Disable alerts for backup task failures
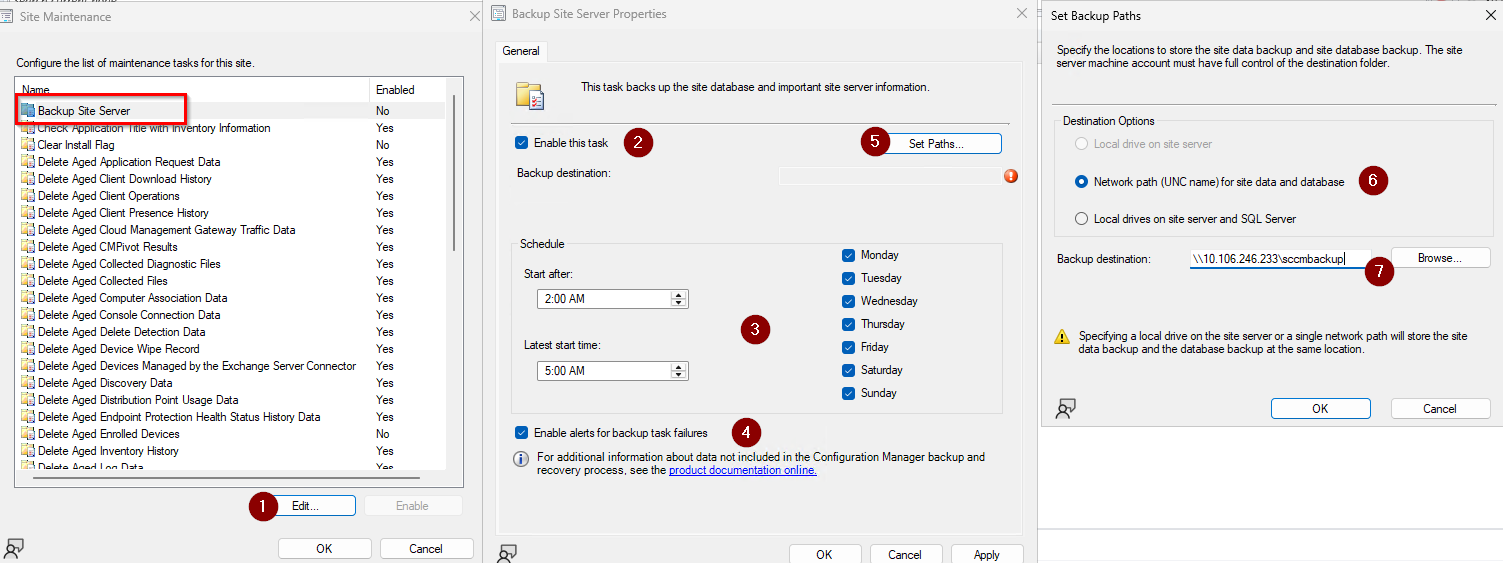Image resolution: width=1503 pixels, height=563 pixels. [x=521, y=433]
